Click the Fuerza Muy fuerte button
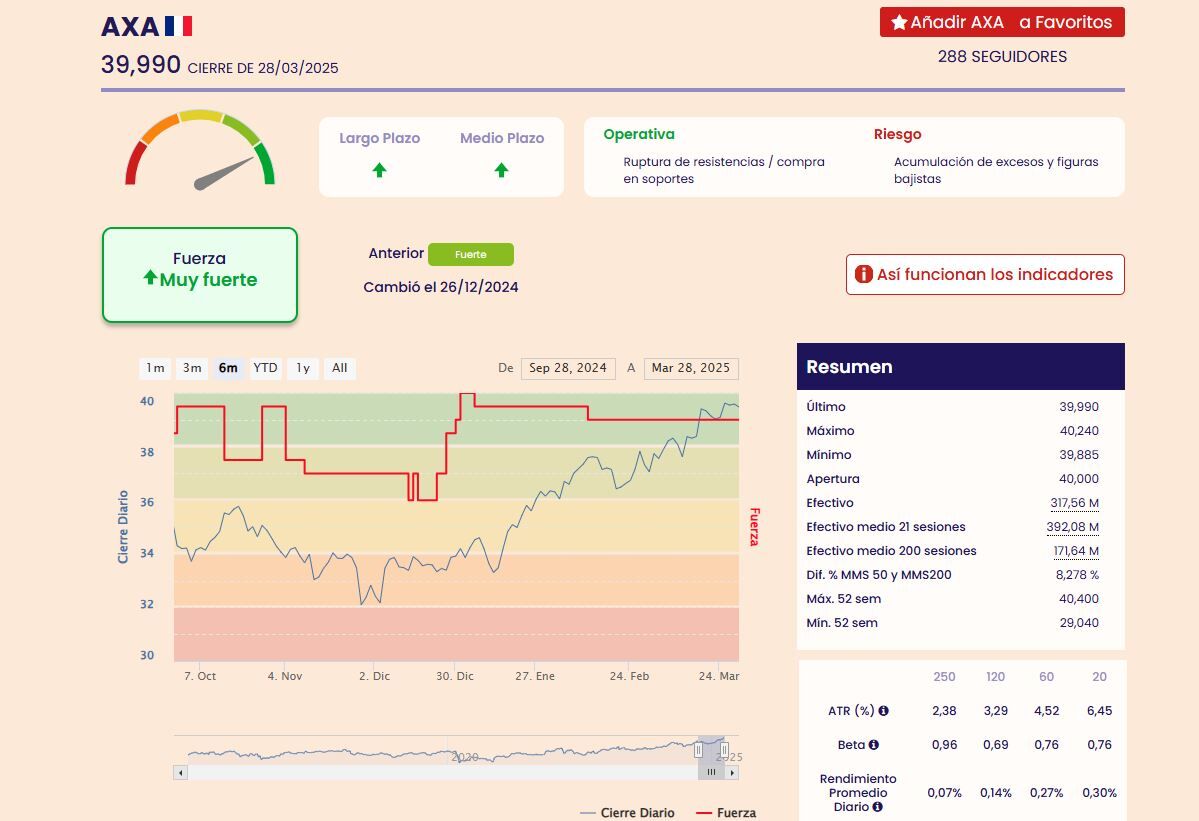This screenshot has width=1199, height=821. pyautogui.click(x=200, y=275)
